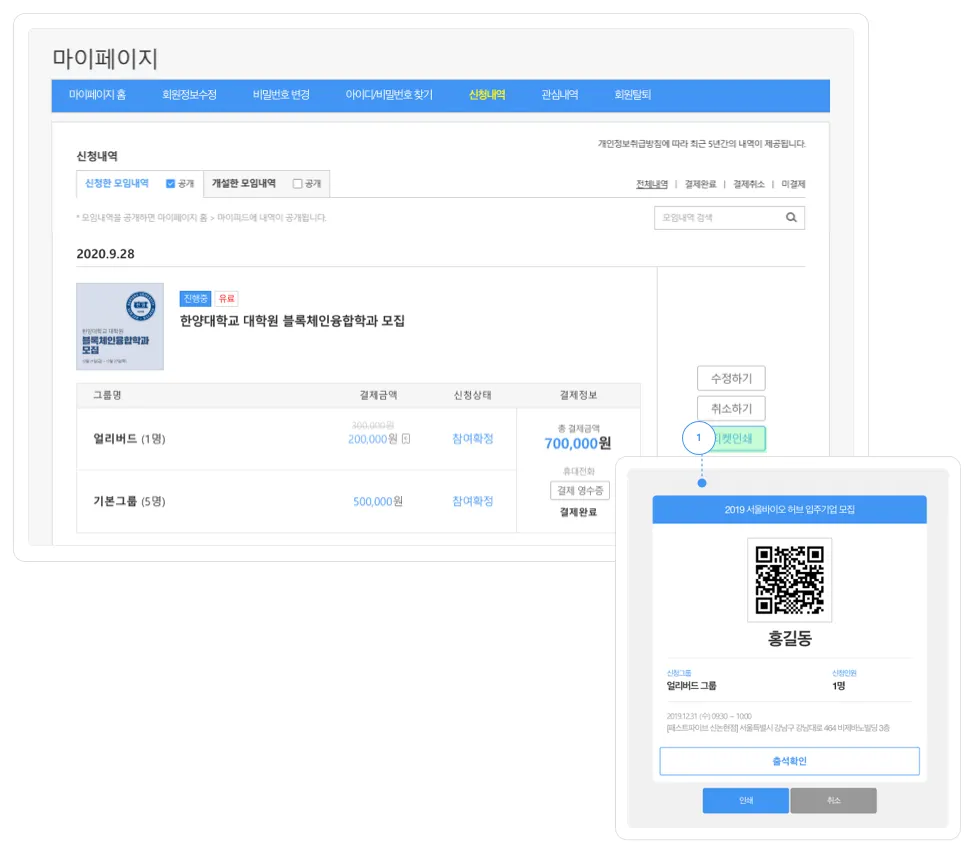The width and height of the screenshot is (972, 851).
Task: Click the 출석확인 button on ticket
Action: tap(789, 761)
